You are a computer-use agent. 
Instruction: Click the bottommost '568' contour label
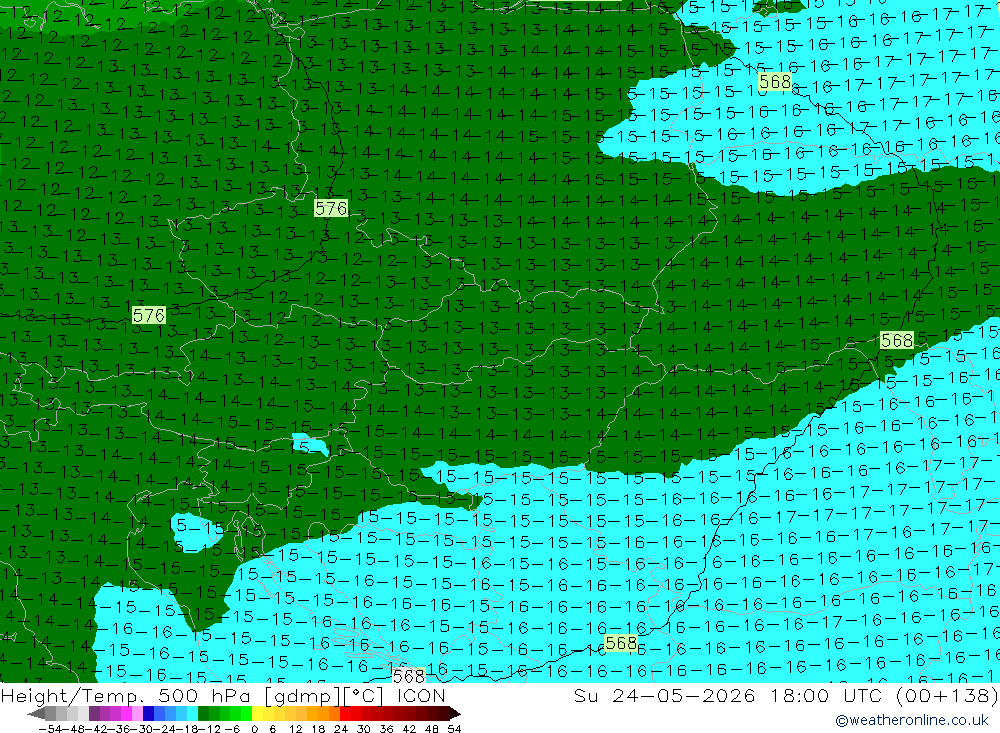pos(409,676)
